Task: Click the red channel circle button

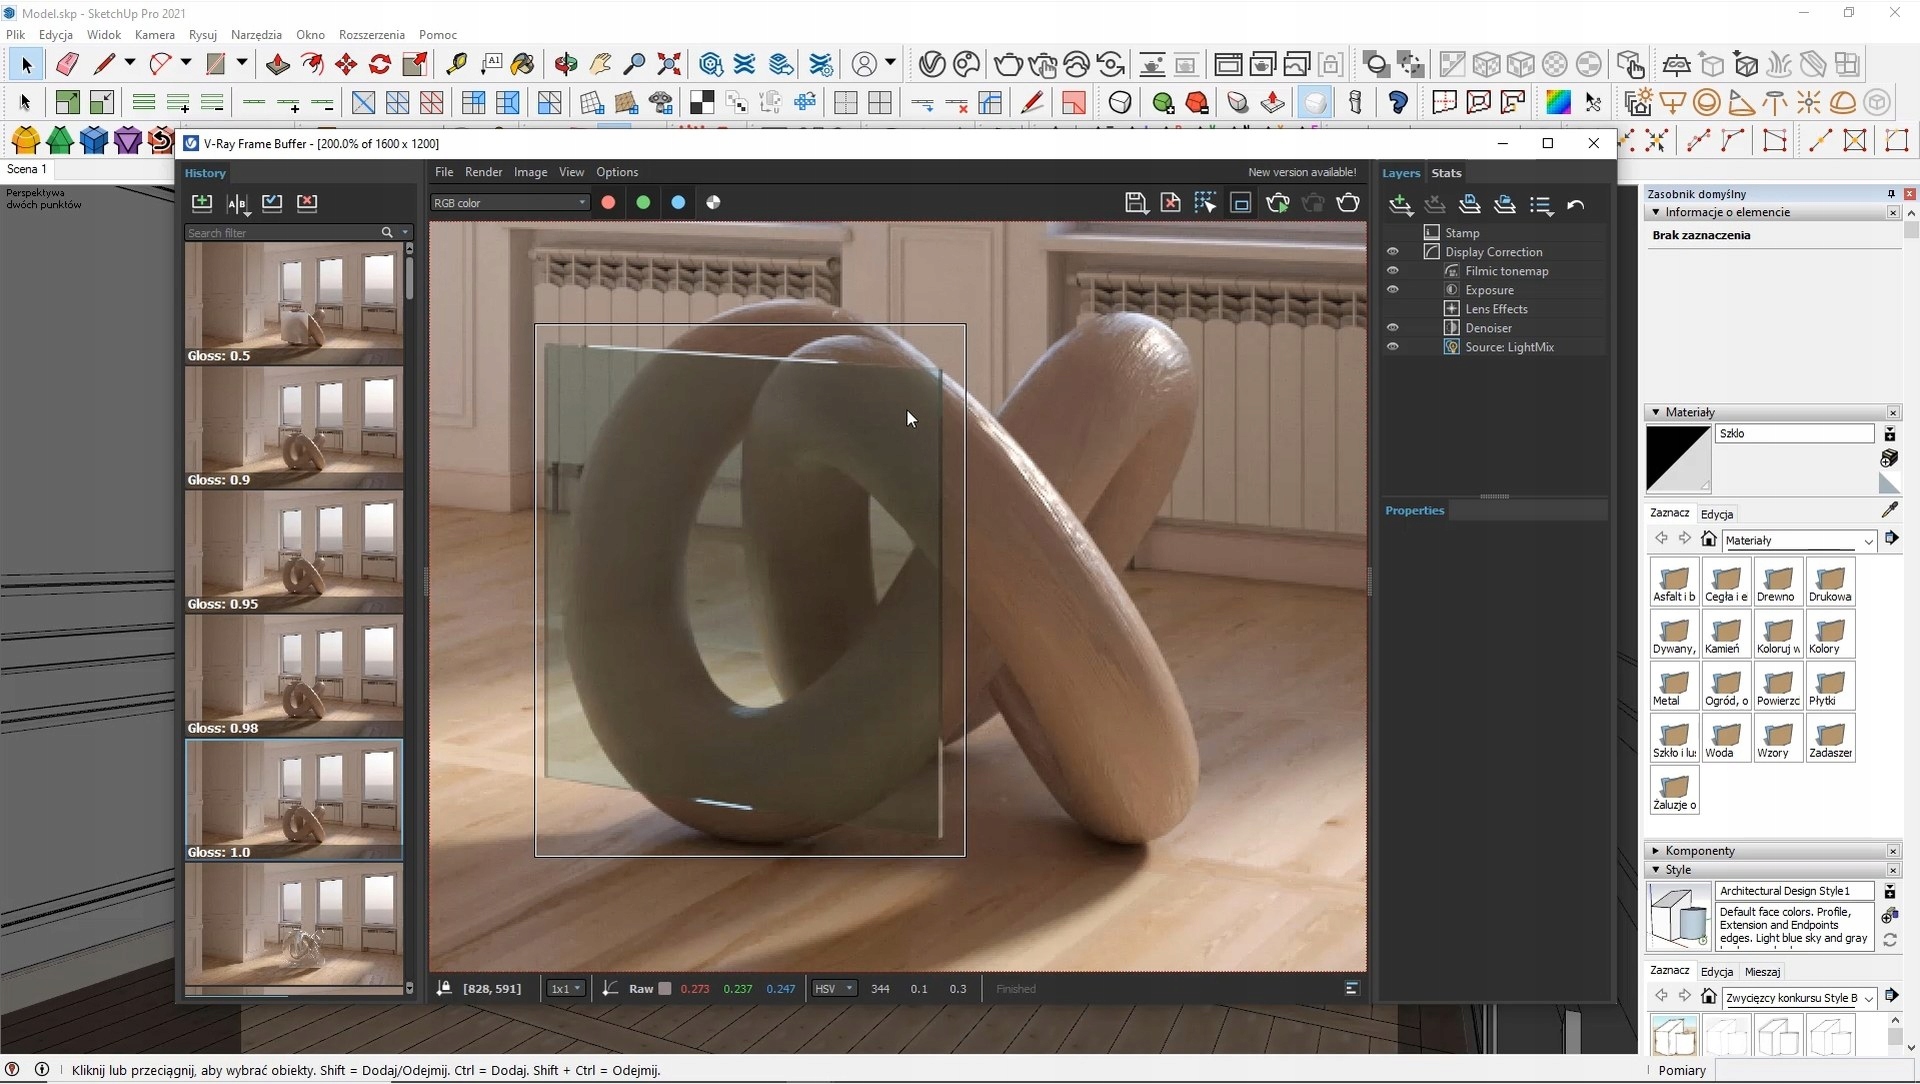Action: click(x=608, y=203)
